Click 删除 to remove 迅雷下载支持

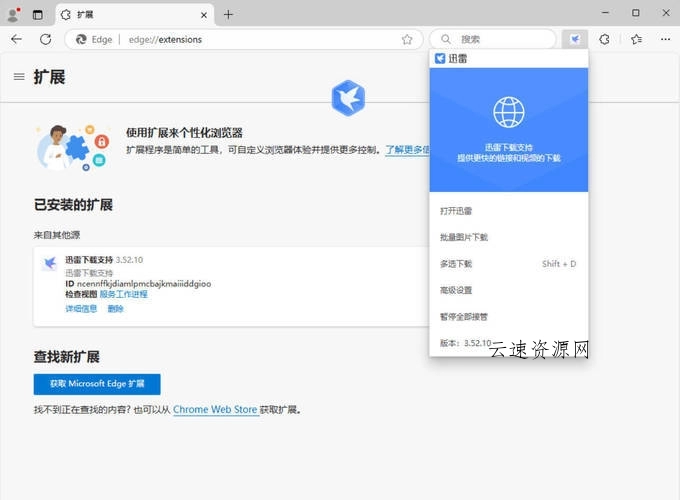(115, 309)
